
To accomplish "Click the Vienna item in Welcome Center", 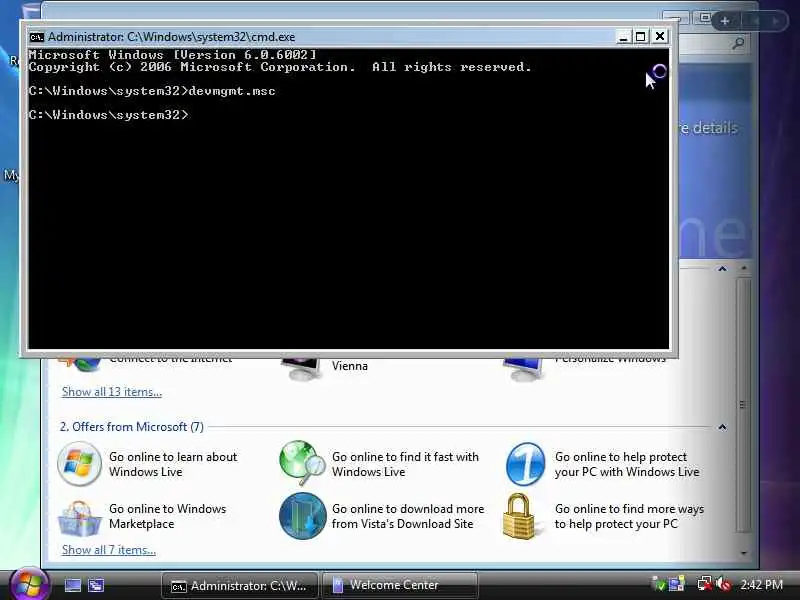I will (x=350, y=366).
